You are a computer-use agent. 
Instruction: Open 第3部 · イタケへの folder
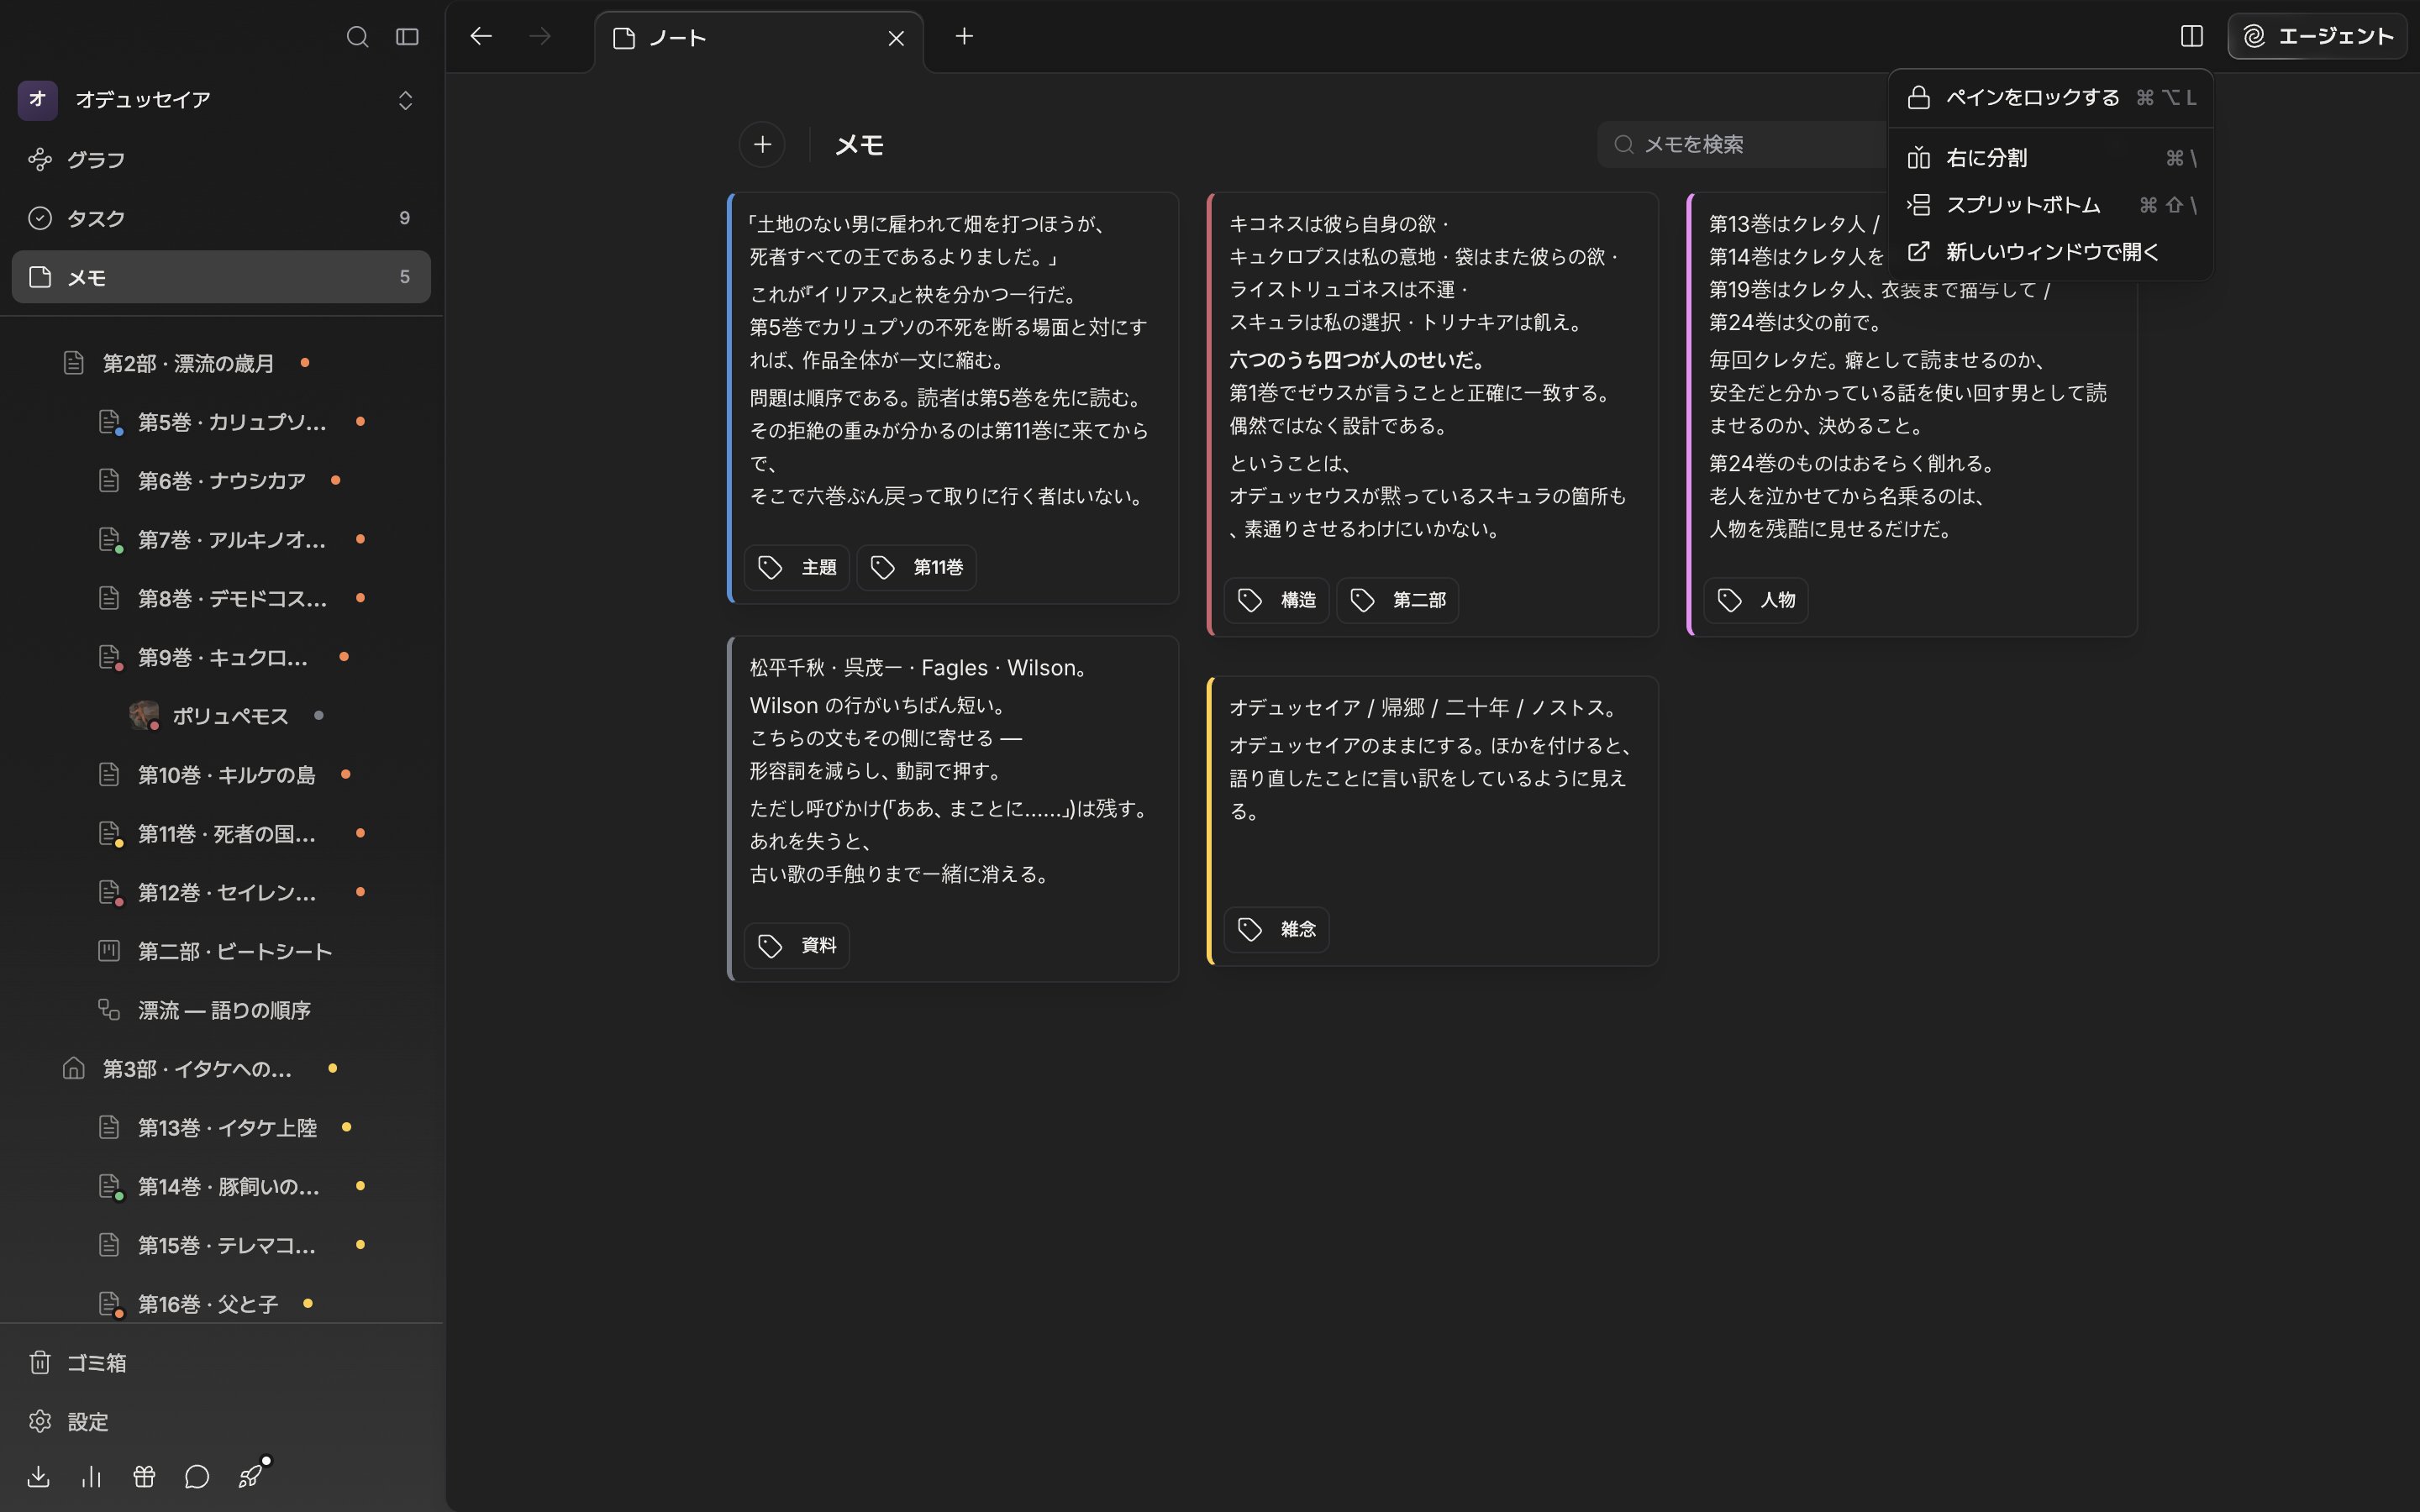[197, 1069]
